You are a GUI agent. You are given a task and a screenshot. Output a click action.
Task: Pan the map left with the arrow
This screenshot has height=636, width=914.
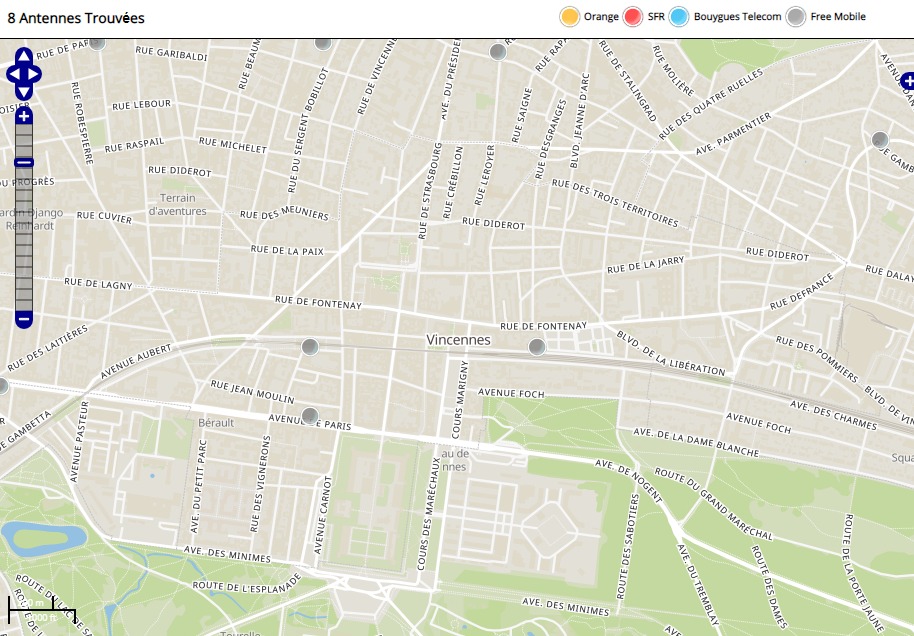point(12,74)
